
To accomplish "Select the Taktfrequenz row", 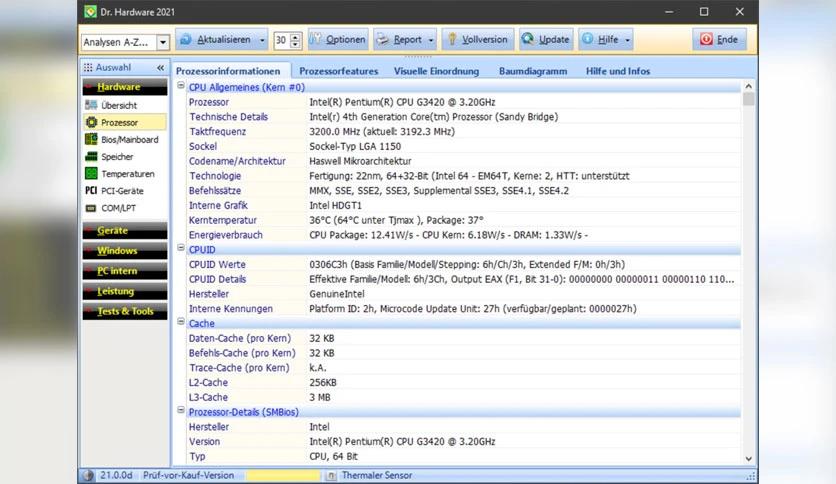I will click(x=463, y=132).
